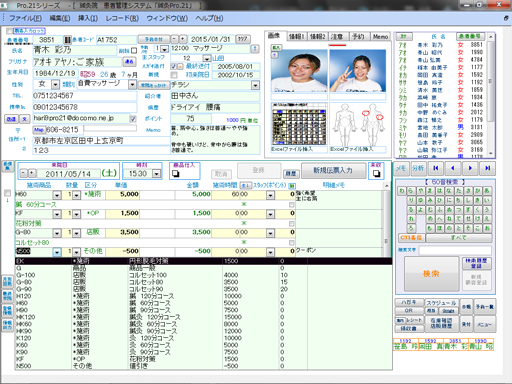
Task: Click minus button beside 2015/01/31 reservation date
Action: click(x=174, y=39)
